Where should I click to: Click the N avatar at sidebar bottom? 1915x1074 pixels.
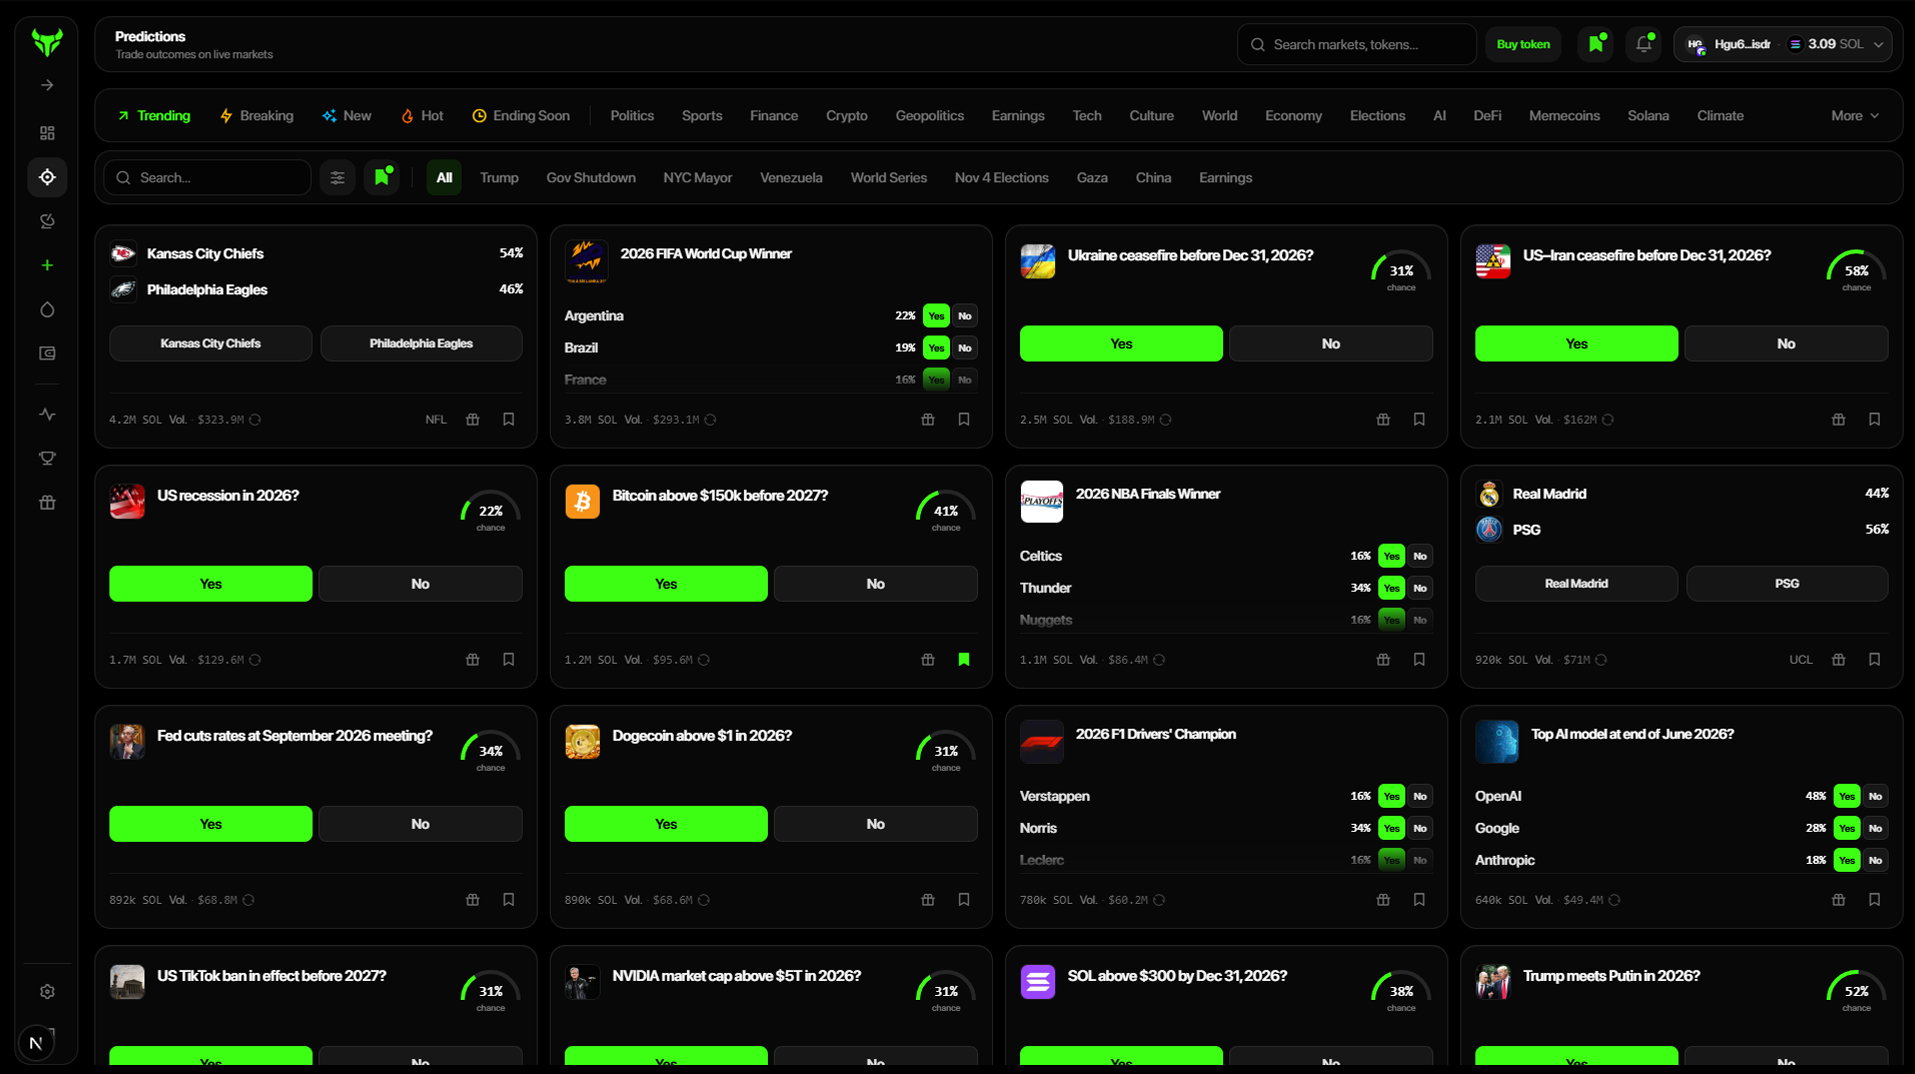(x=36, y=1044)
